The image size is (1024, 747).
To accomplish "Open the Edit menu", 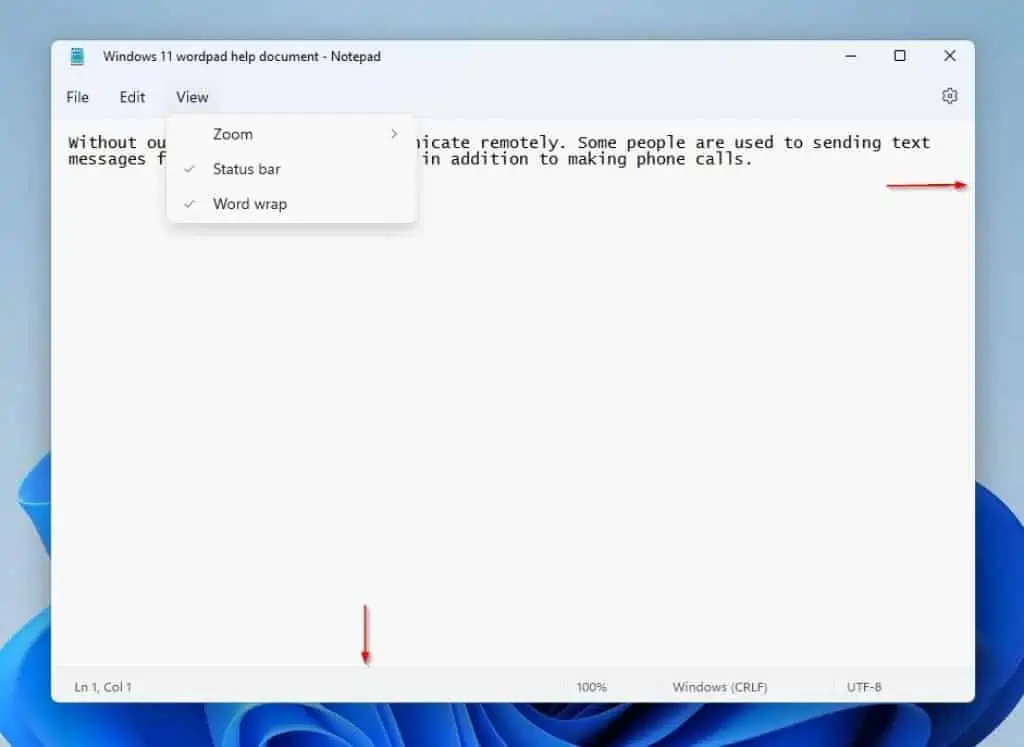I will pyautogui.click(x=132, y=97).
